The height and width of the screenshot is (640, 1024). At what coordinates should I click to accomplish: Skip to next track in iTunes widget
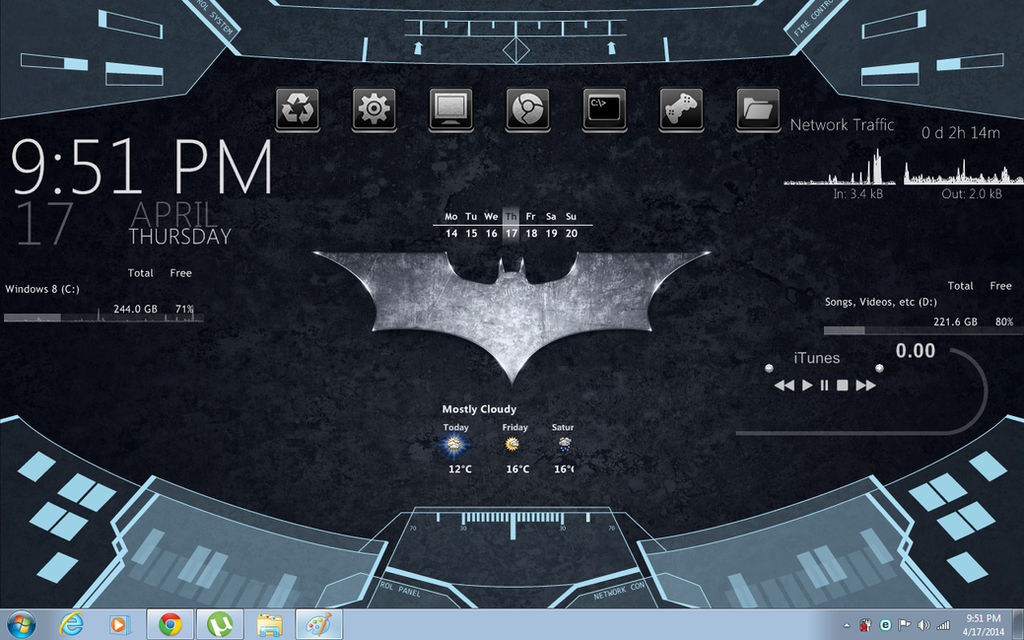(x=866, y=385)
